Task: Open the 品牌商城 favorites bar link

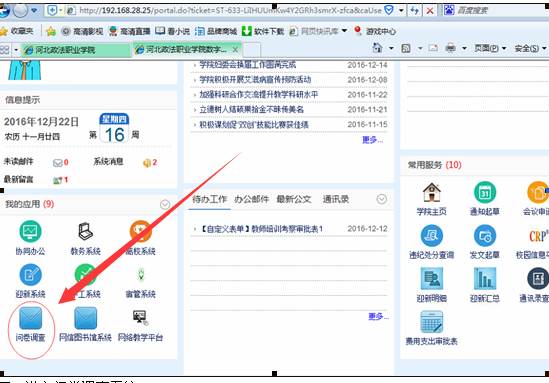Action: 216,32
